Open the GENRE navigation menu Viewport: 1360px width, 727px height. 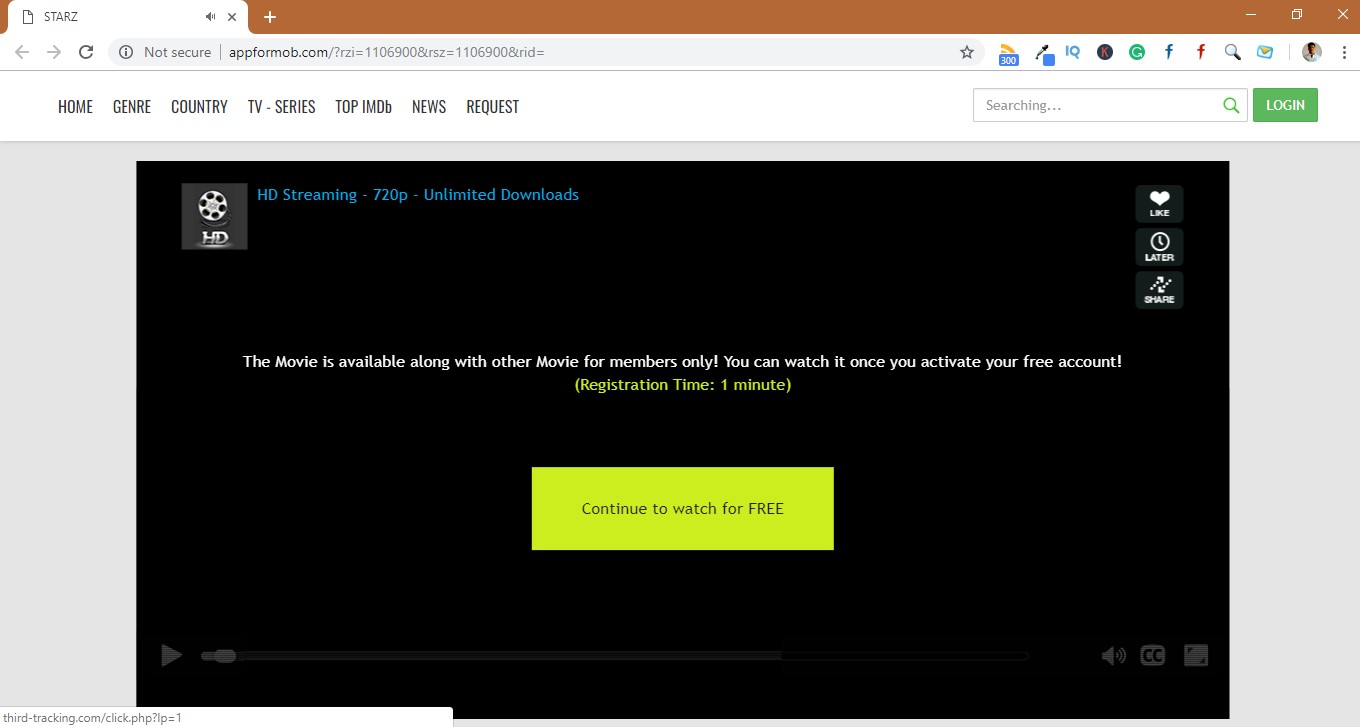(x=131, y=106)
